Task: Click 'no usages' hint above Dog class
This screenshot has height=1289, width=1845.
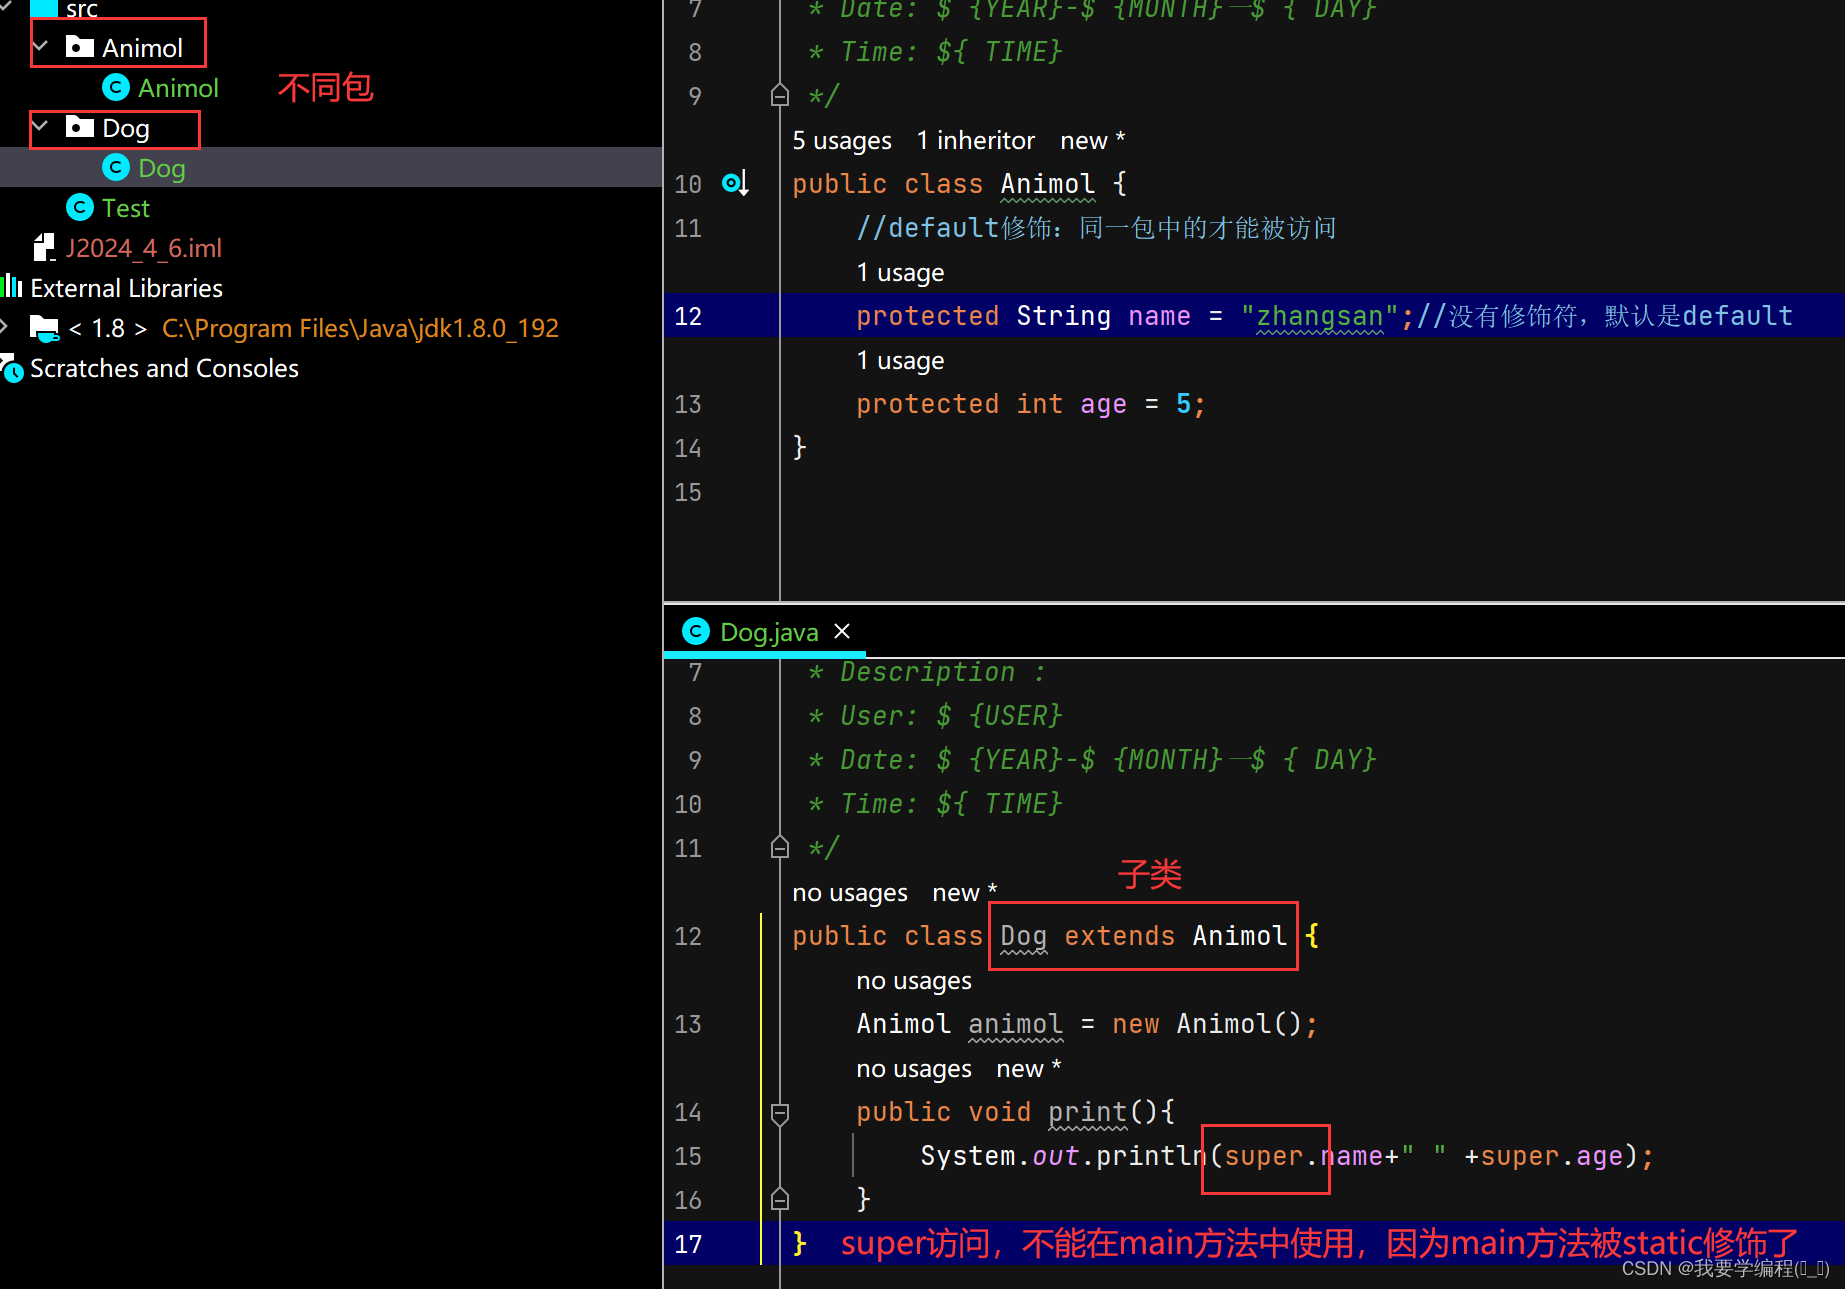Action: pyautogui.click(x=850, y=893)
